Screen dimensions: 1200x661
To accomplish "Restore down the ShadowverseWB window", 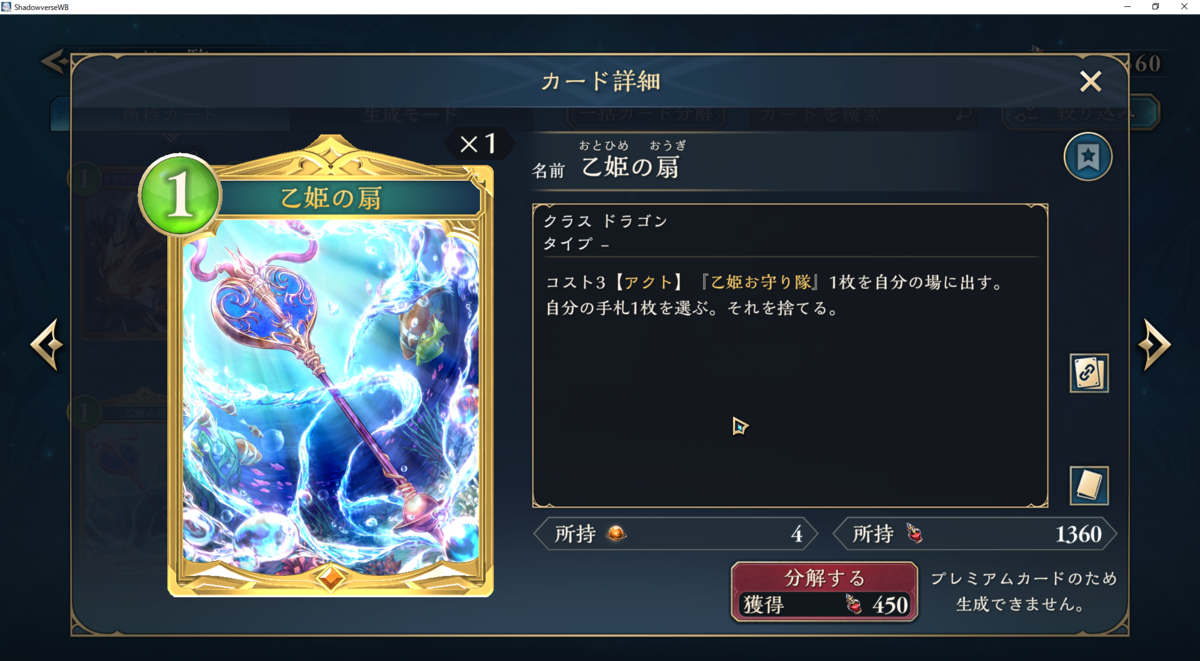I will (1155, 7).
